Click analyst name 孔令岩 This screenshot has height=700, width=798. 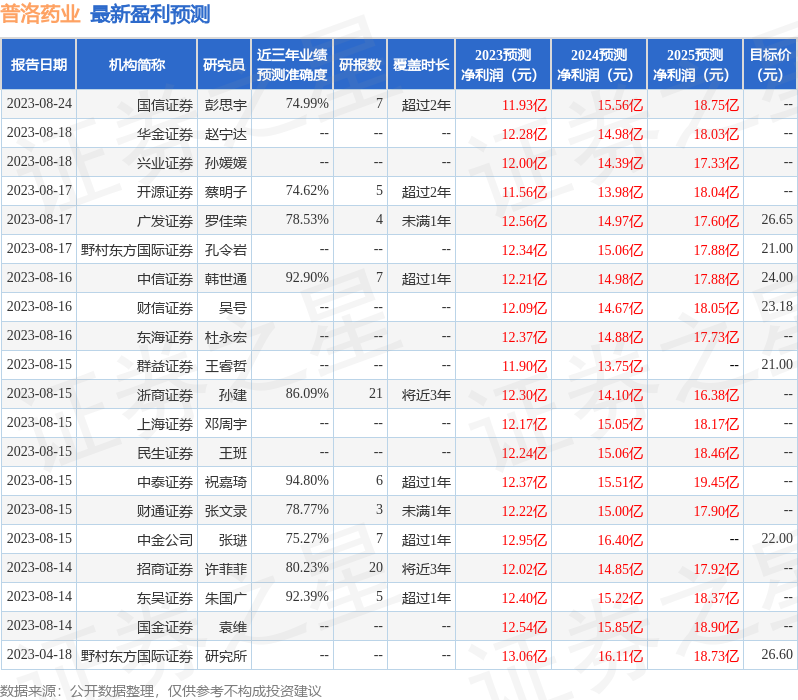point(225,250)
